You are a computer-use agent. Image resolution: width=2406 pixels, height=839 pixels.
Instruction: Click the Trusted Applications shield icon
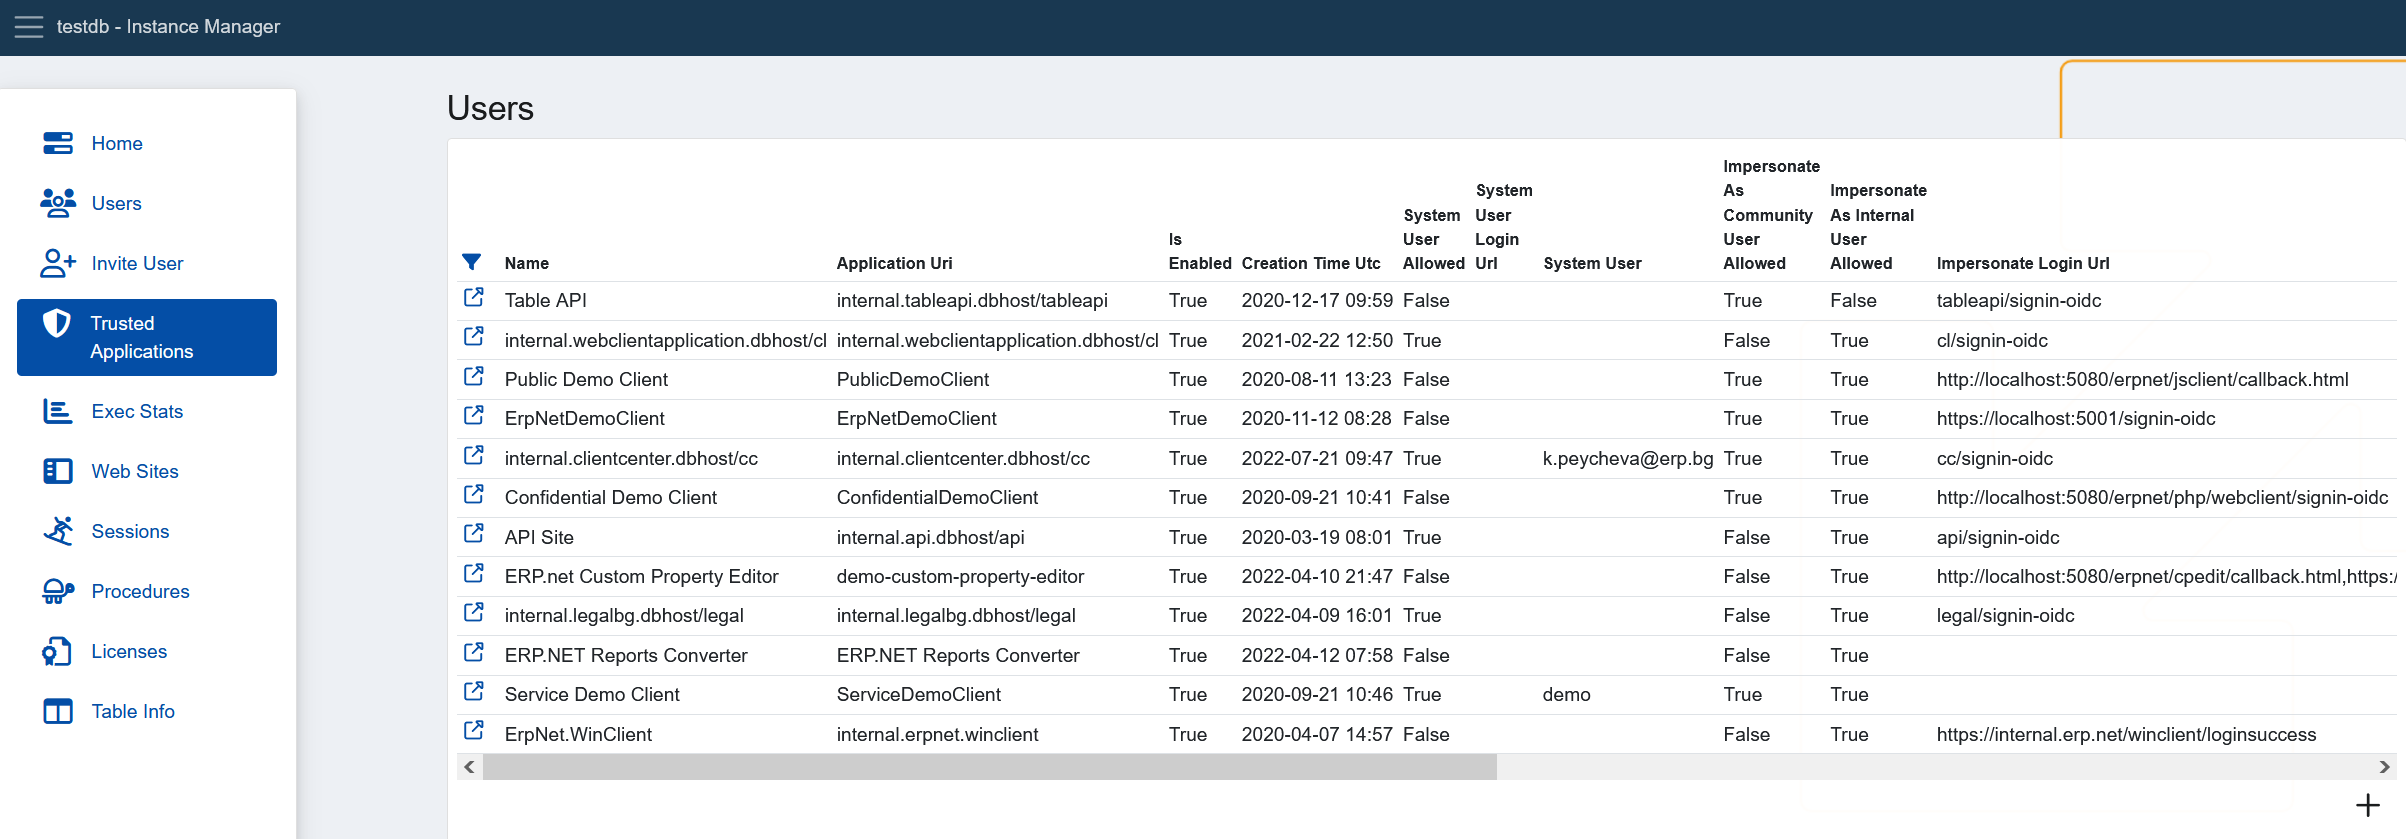(57, 323)
